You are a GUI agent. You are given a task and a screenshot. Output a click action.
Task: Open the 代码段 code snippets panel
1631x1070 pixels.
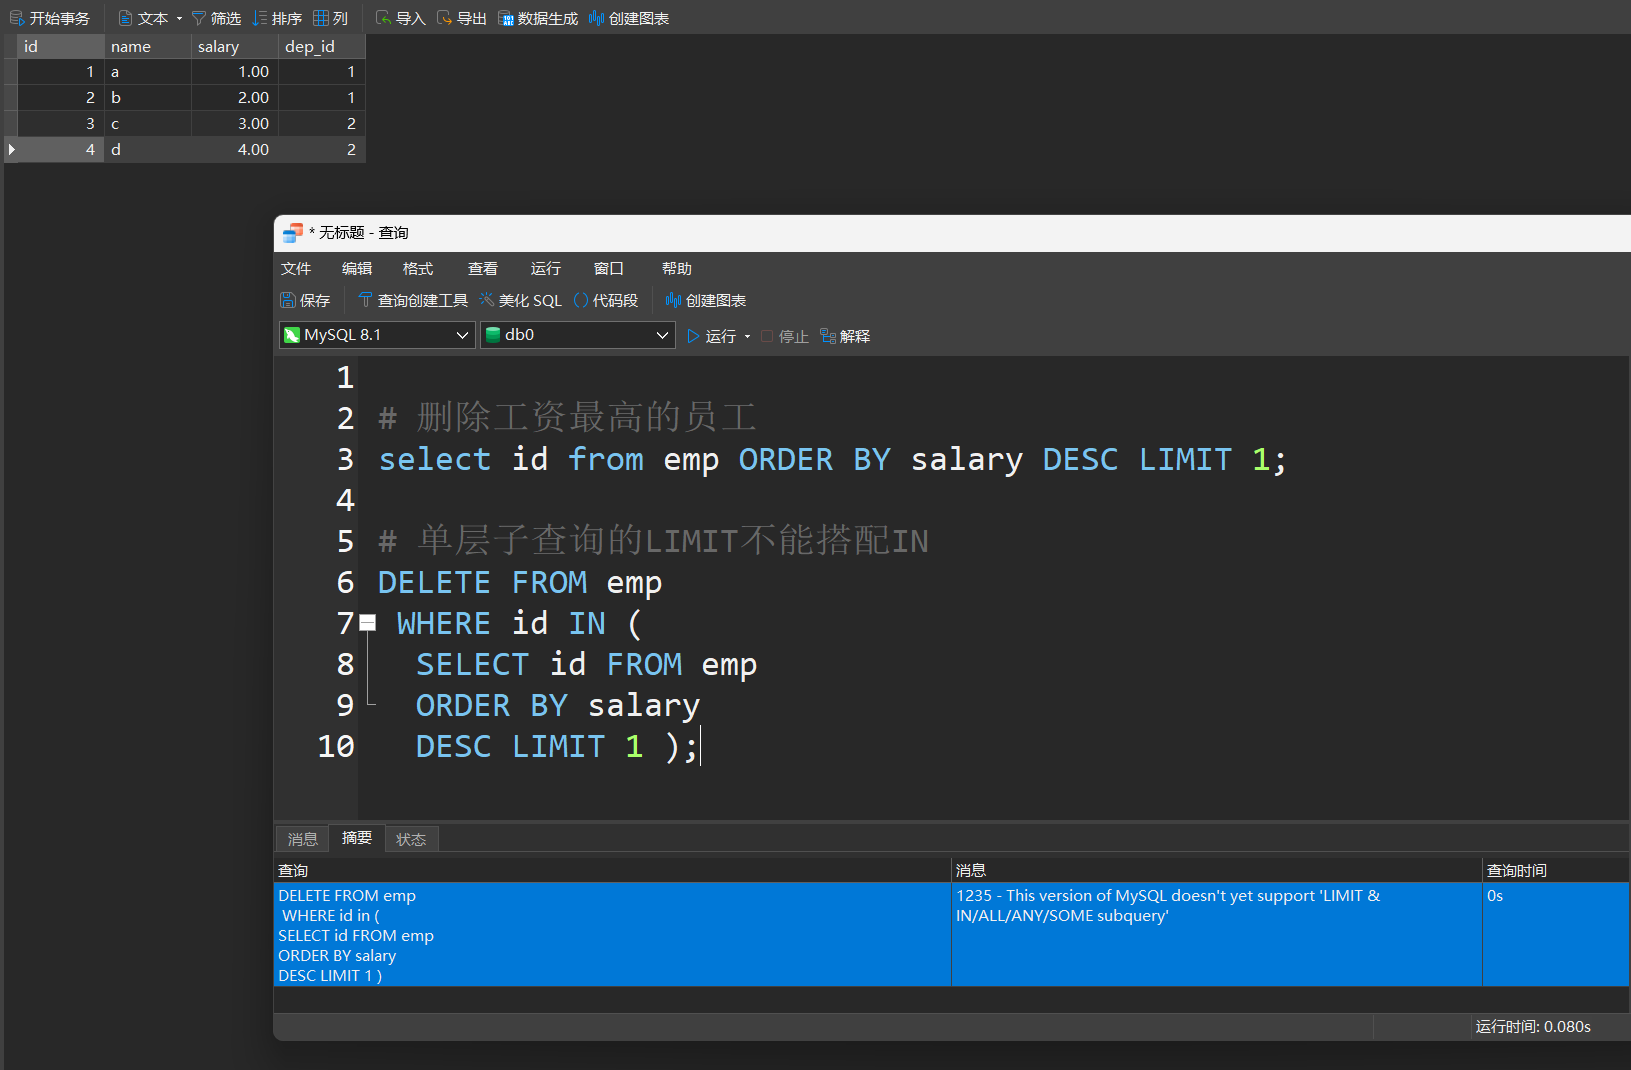[606, 300]
